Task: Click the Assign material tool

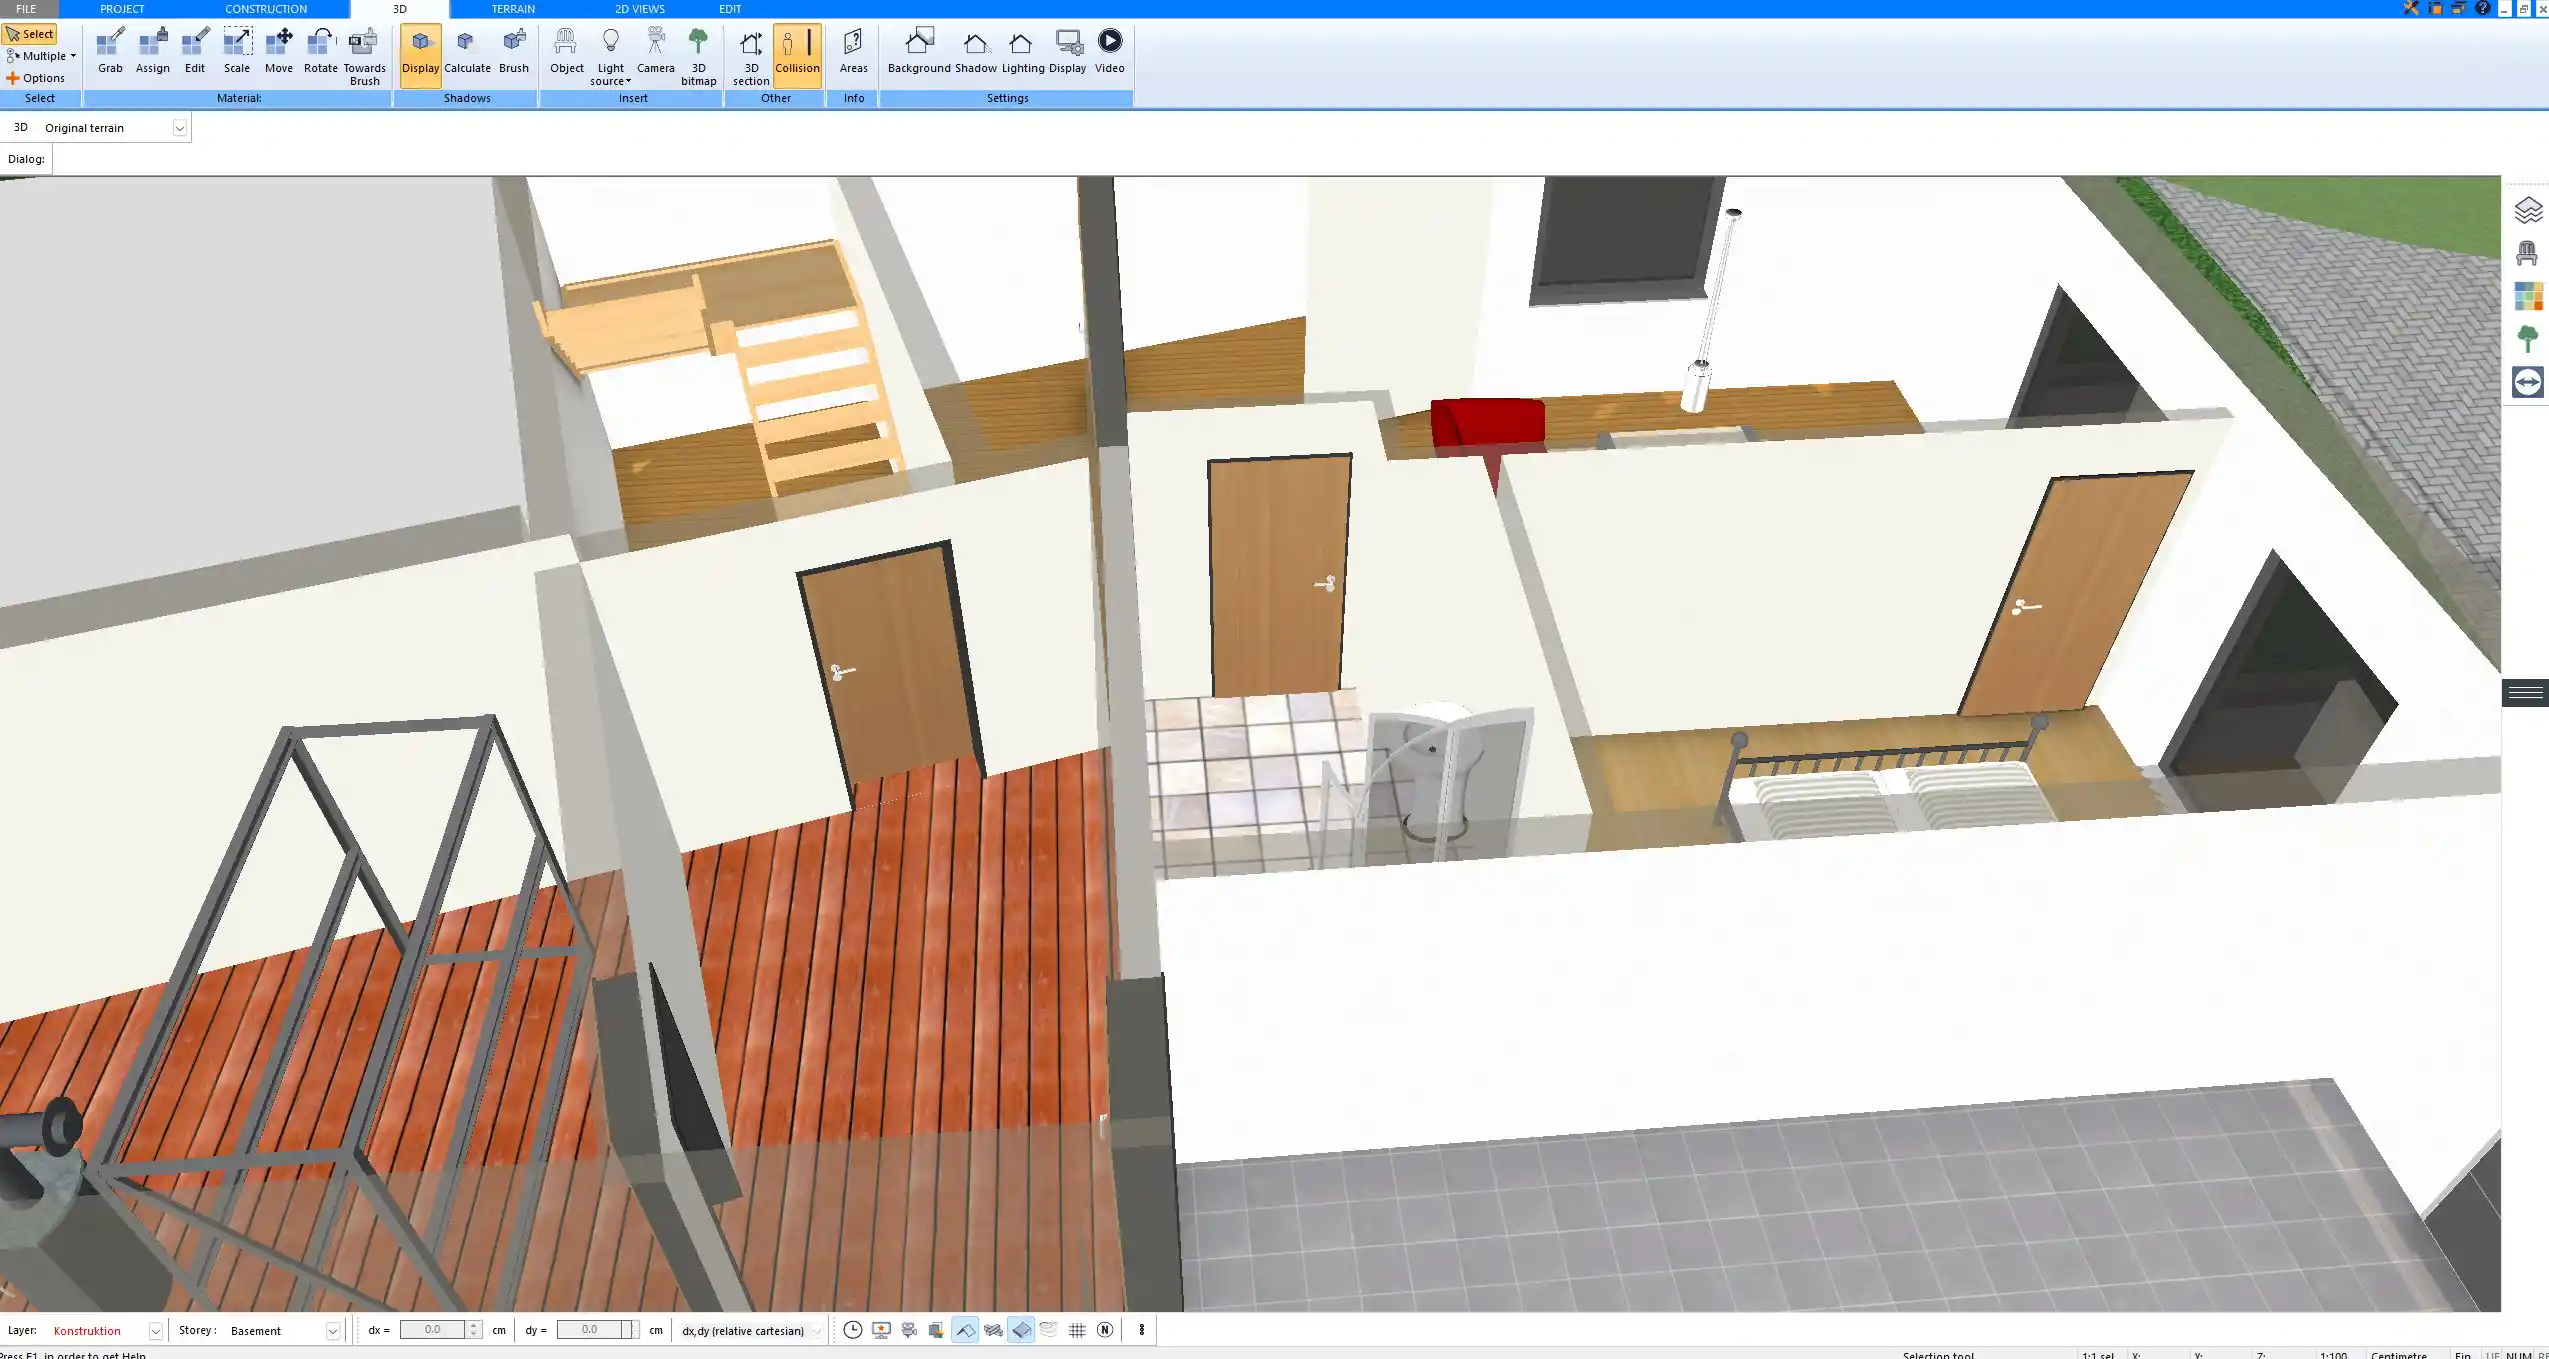Action: click(x=152, y=52)
